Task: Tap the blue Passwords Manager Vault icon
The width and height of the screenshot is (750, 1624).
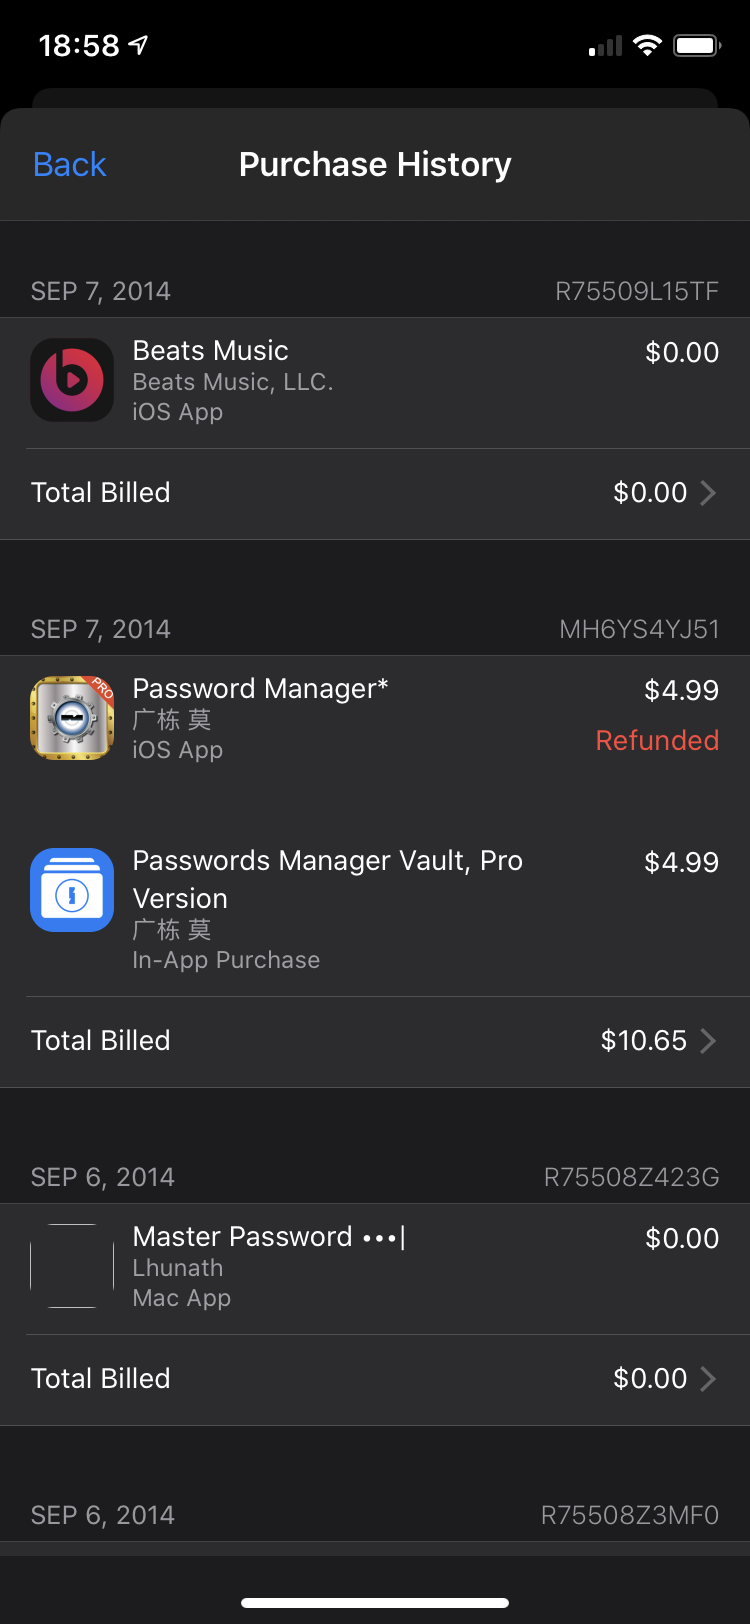Action: tap(72, 890)
